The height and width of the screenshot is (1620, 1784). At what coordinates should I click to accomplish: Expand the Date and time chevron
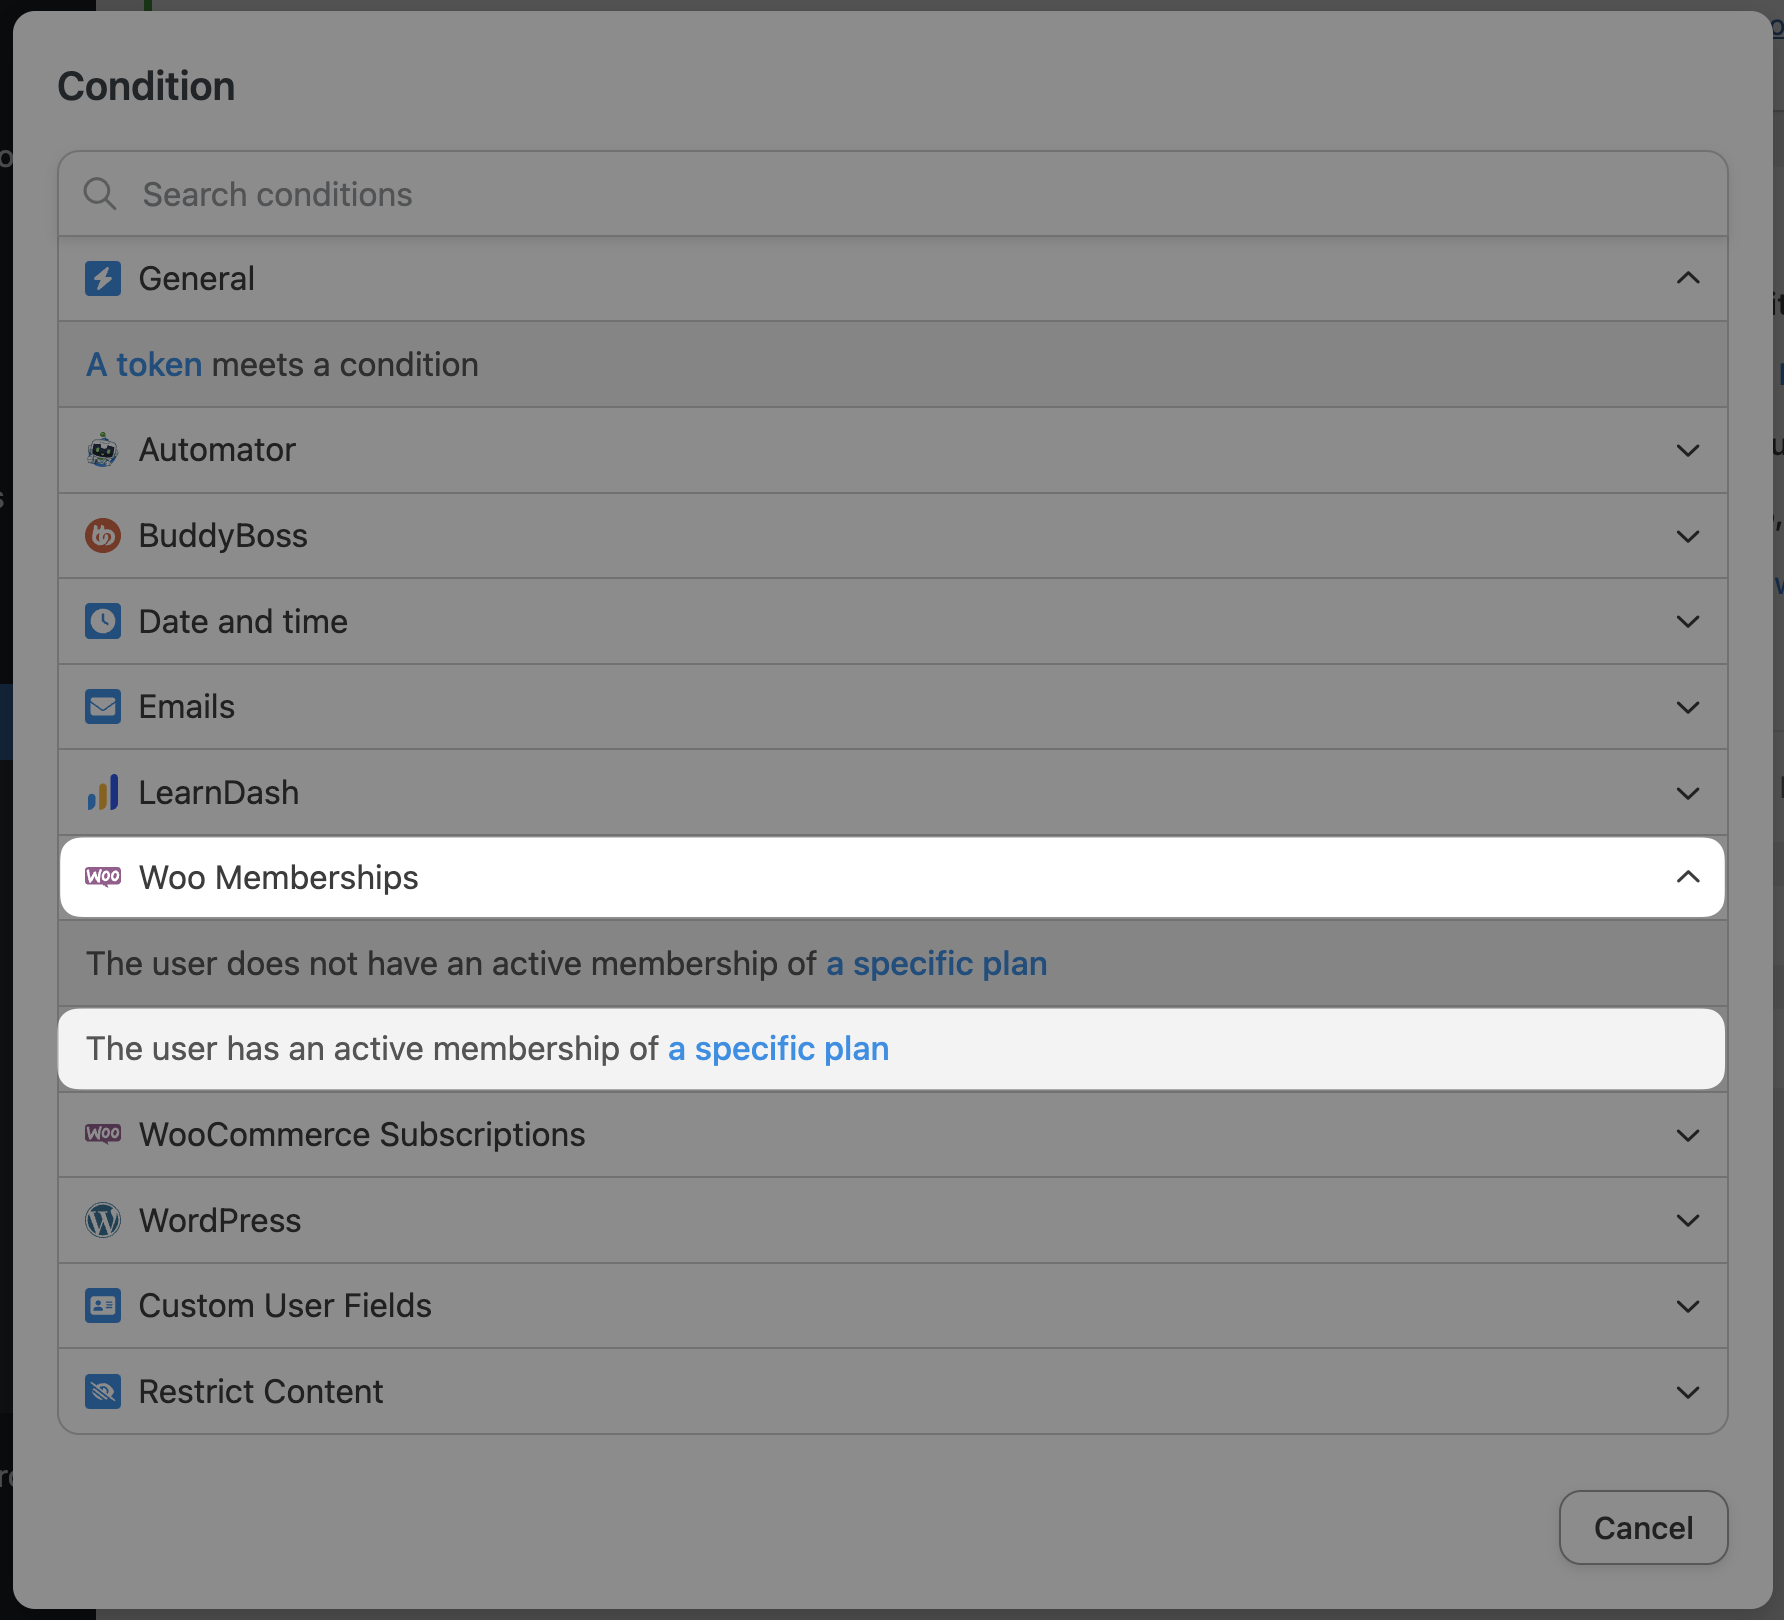(1688, 622)
